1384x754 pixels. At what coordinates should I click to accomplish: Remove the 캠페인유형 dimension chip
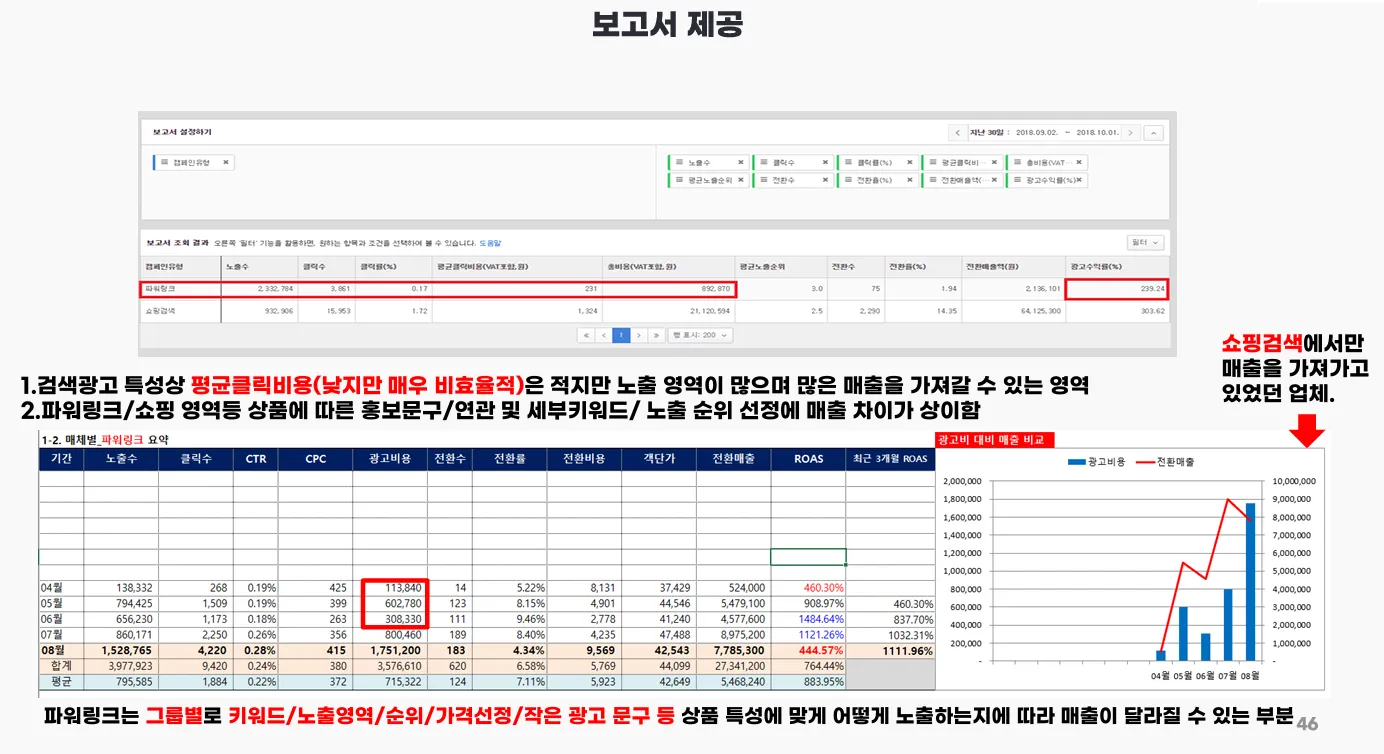point(226,162)
